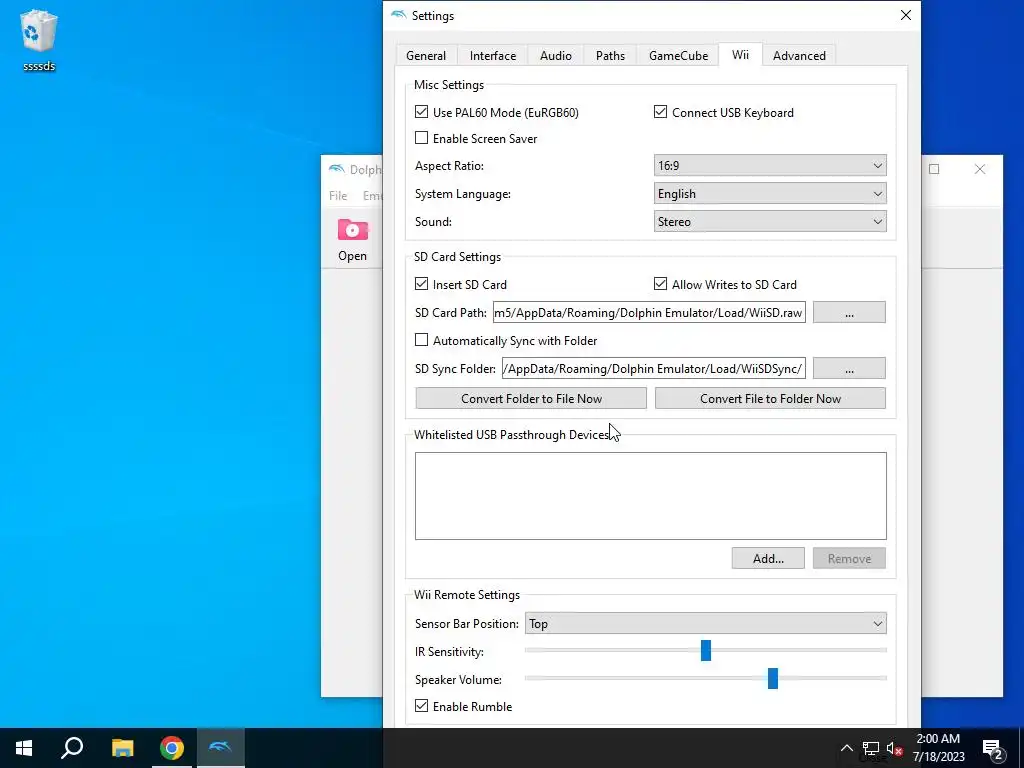Open the System Language dropdown
The image size is (1024, 768).
click(x=770, y=193)
